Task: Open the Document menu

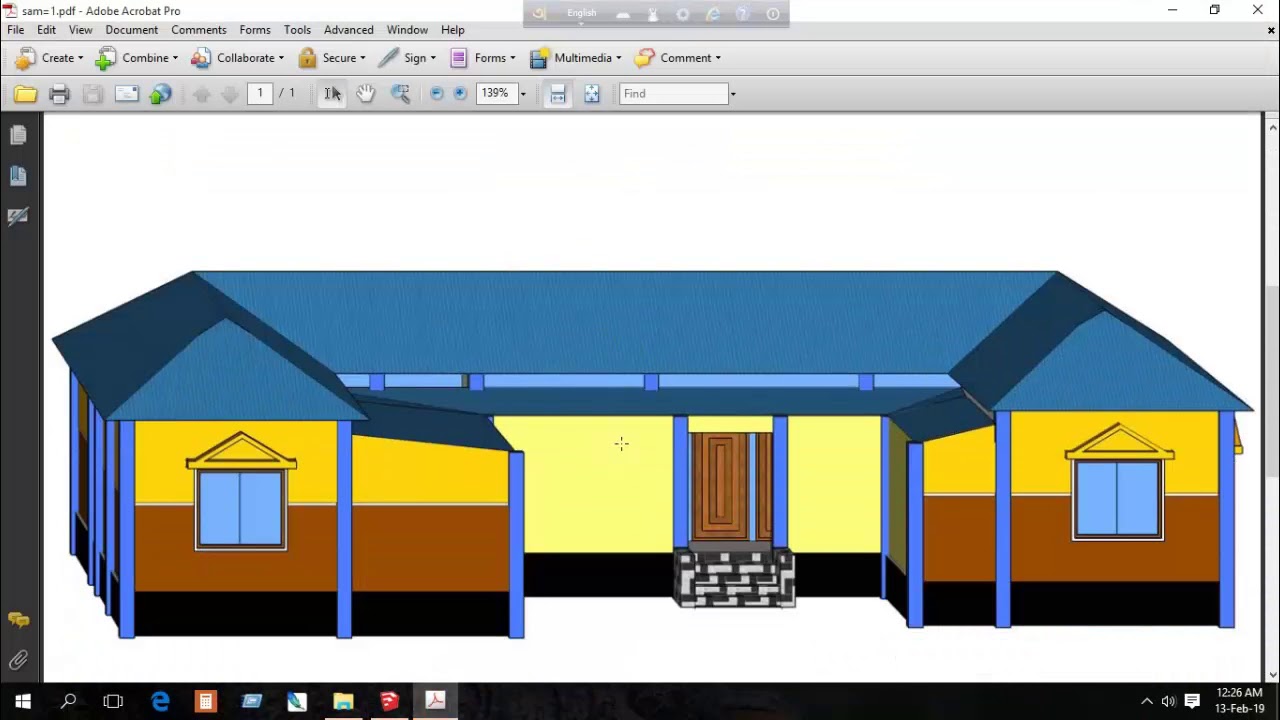Action: click(x=132, y=30)
